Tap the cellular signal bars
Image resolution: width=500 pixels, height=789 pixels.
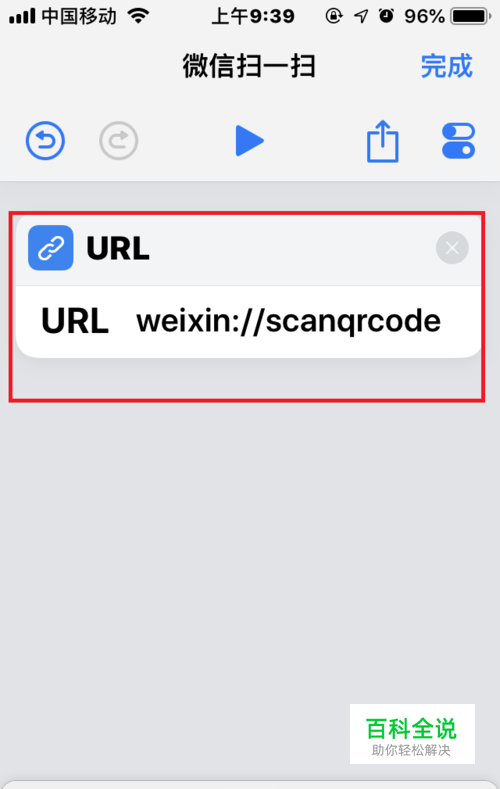(x=22, y=17)
